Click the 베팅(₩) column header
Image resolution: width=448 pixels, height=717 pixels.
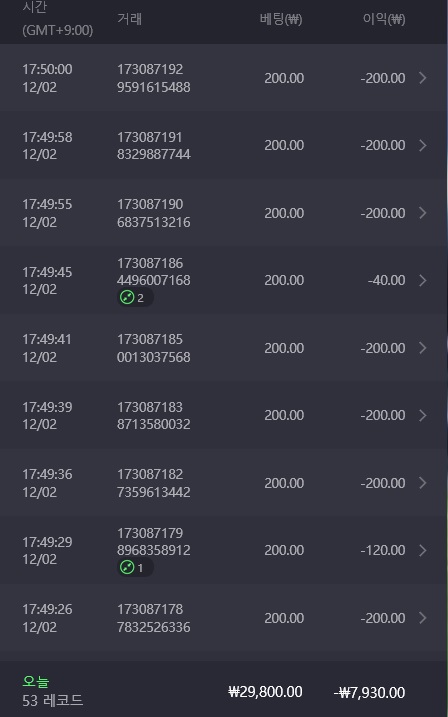tap(281, 19)
